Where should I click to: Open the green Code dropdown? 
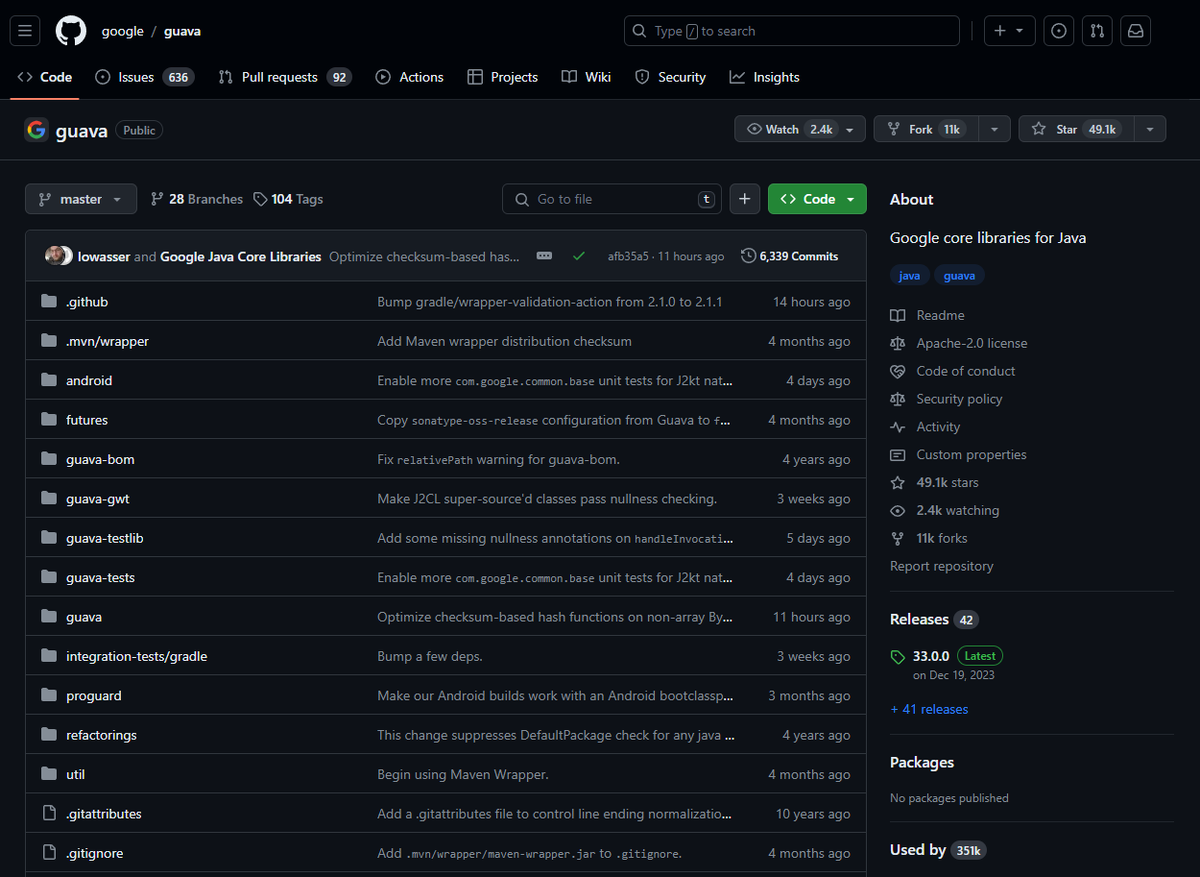pos(817,199)
